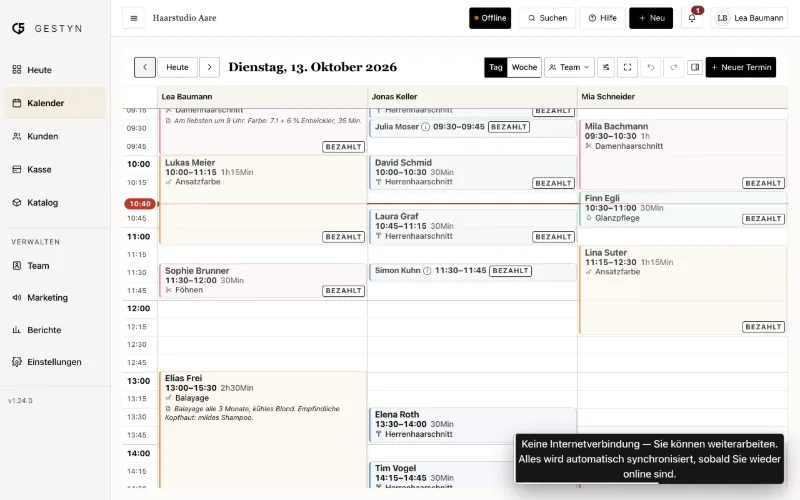
Task: Switch to Woche view
Action: (x=524, y=67)
